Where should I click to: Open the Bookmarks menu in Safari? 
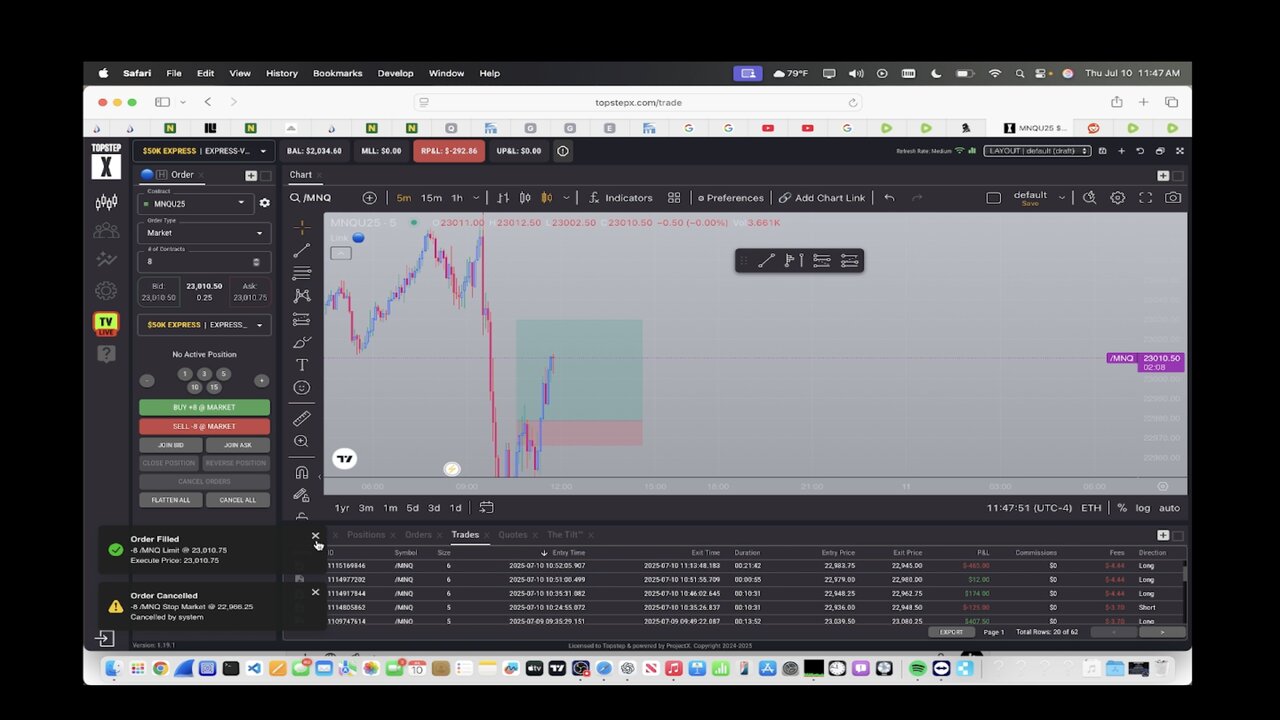[x=337, y=73]
